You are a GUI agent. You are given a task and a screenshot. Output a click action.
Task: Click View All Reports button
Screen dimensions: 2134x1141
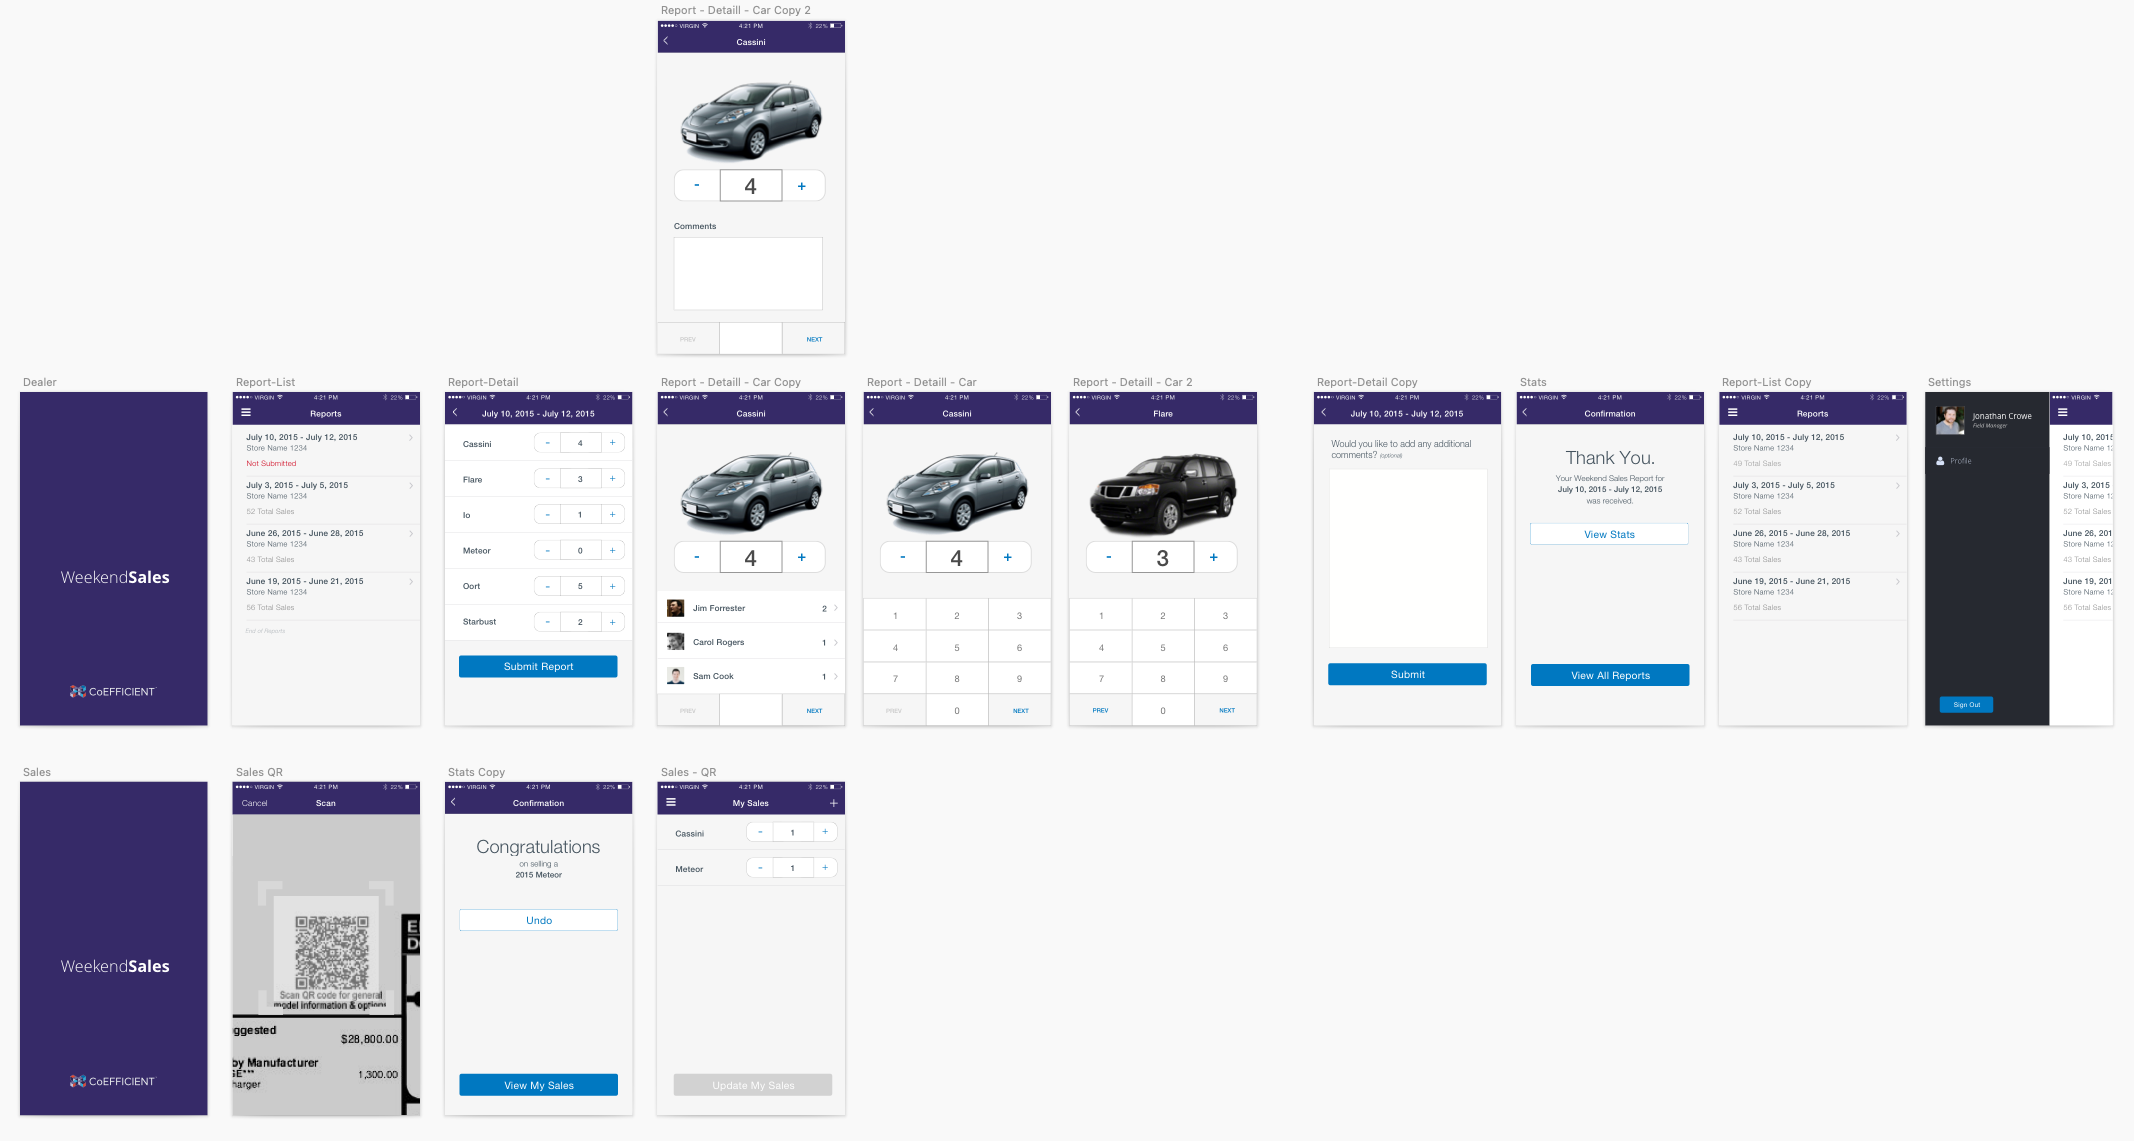(1610, 675)
